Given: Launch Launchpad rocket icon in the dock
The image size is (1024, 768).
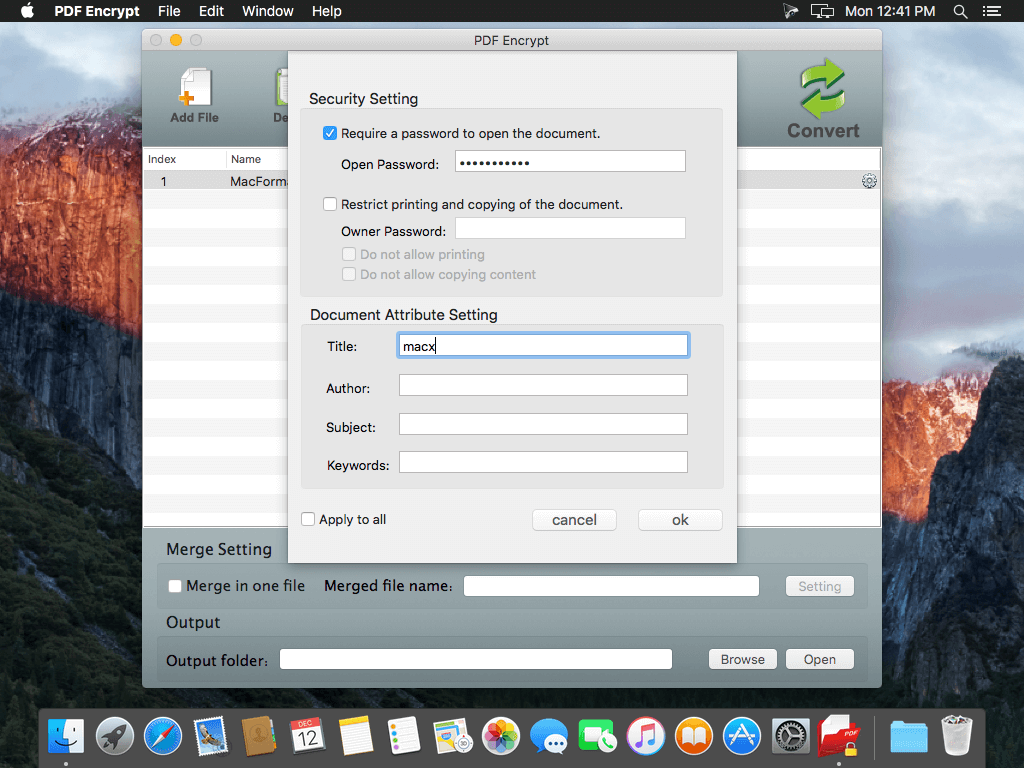Looking at the screenshot, I should point(115,736).
